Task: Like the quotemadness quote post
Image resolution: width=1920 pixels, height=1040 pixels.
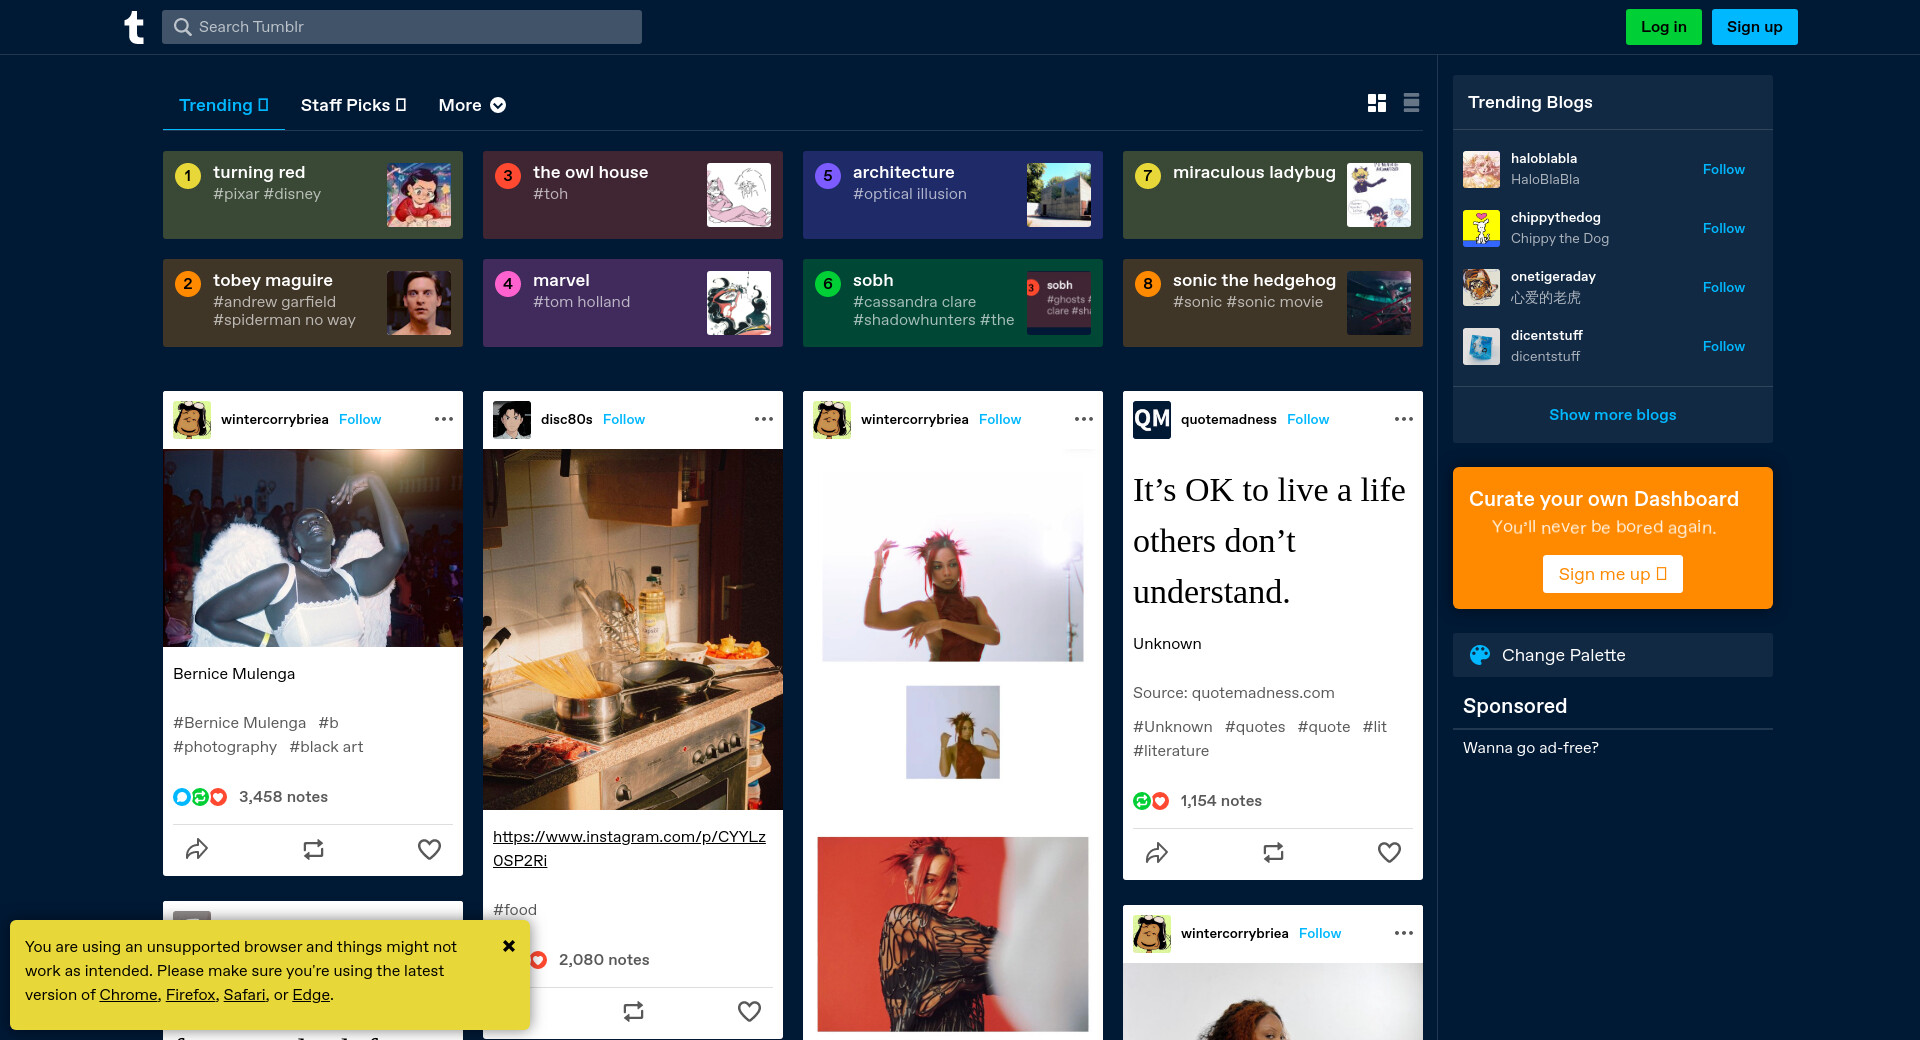Action: point(1389,852)
